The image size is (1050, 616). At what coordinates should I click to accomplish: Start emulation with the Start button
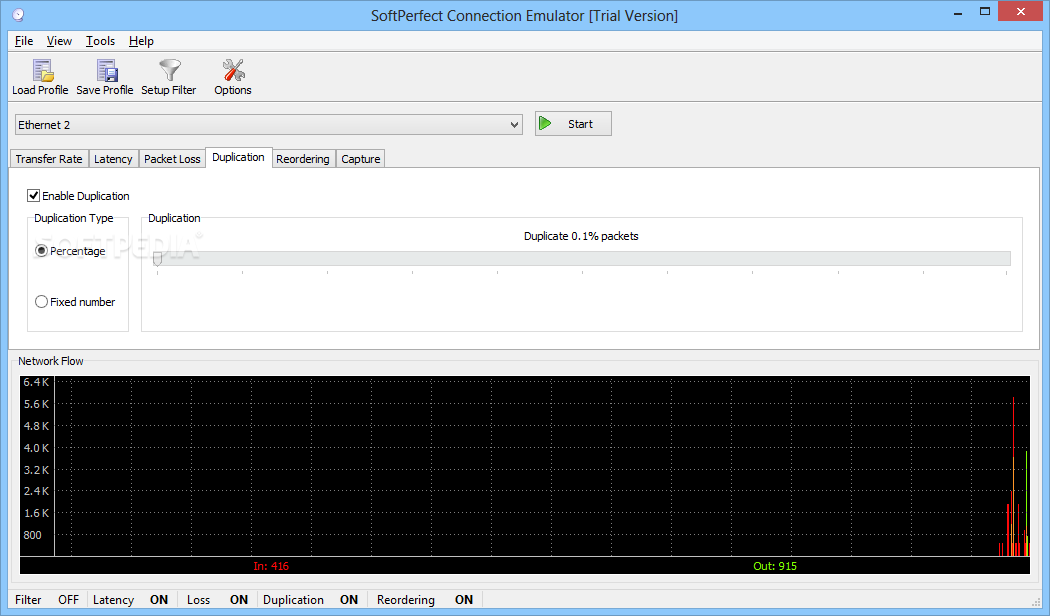click(x=573, y=124)
